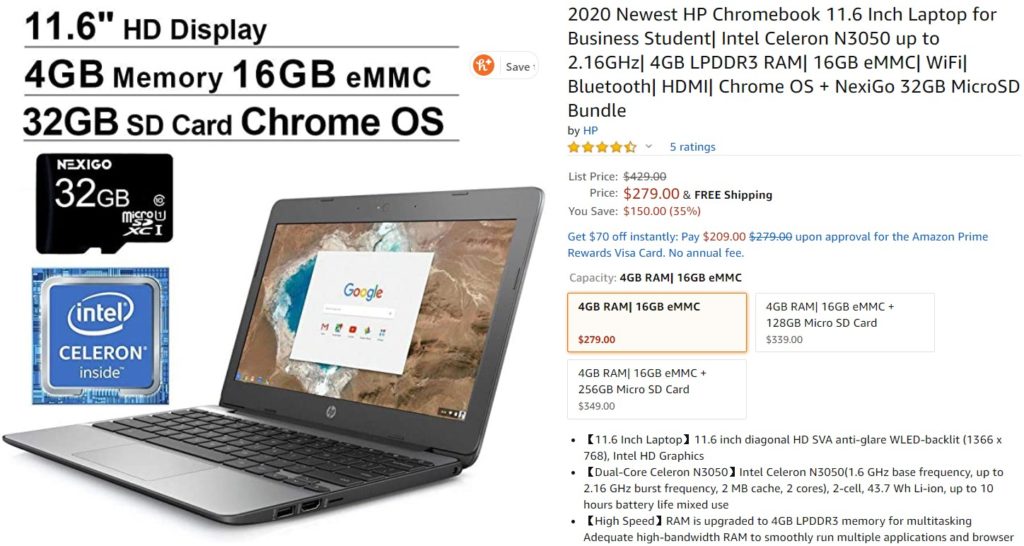Click the HP logo below the laptop screen
The image size is (1024, 546).
(332, 411)
